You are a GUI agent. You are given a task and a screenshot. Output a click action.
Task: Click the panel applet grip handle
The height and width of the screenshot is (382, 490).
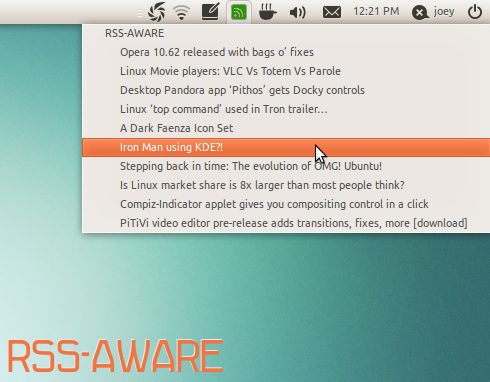pos(140,13)
